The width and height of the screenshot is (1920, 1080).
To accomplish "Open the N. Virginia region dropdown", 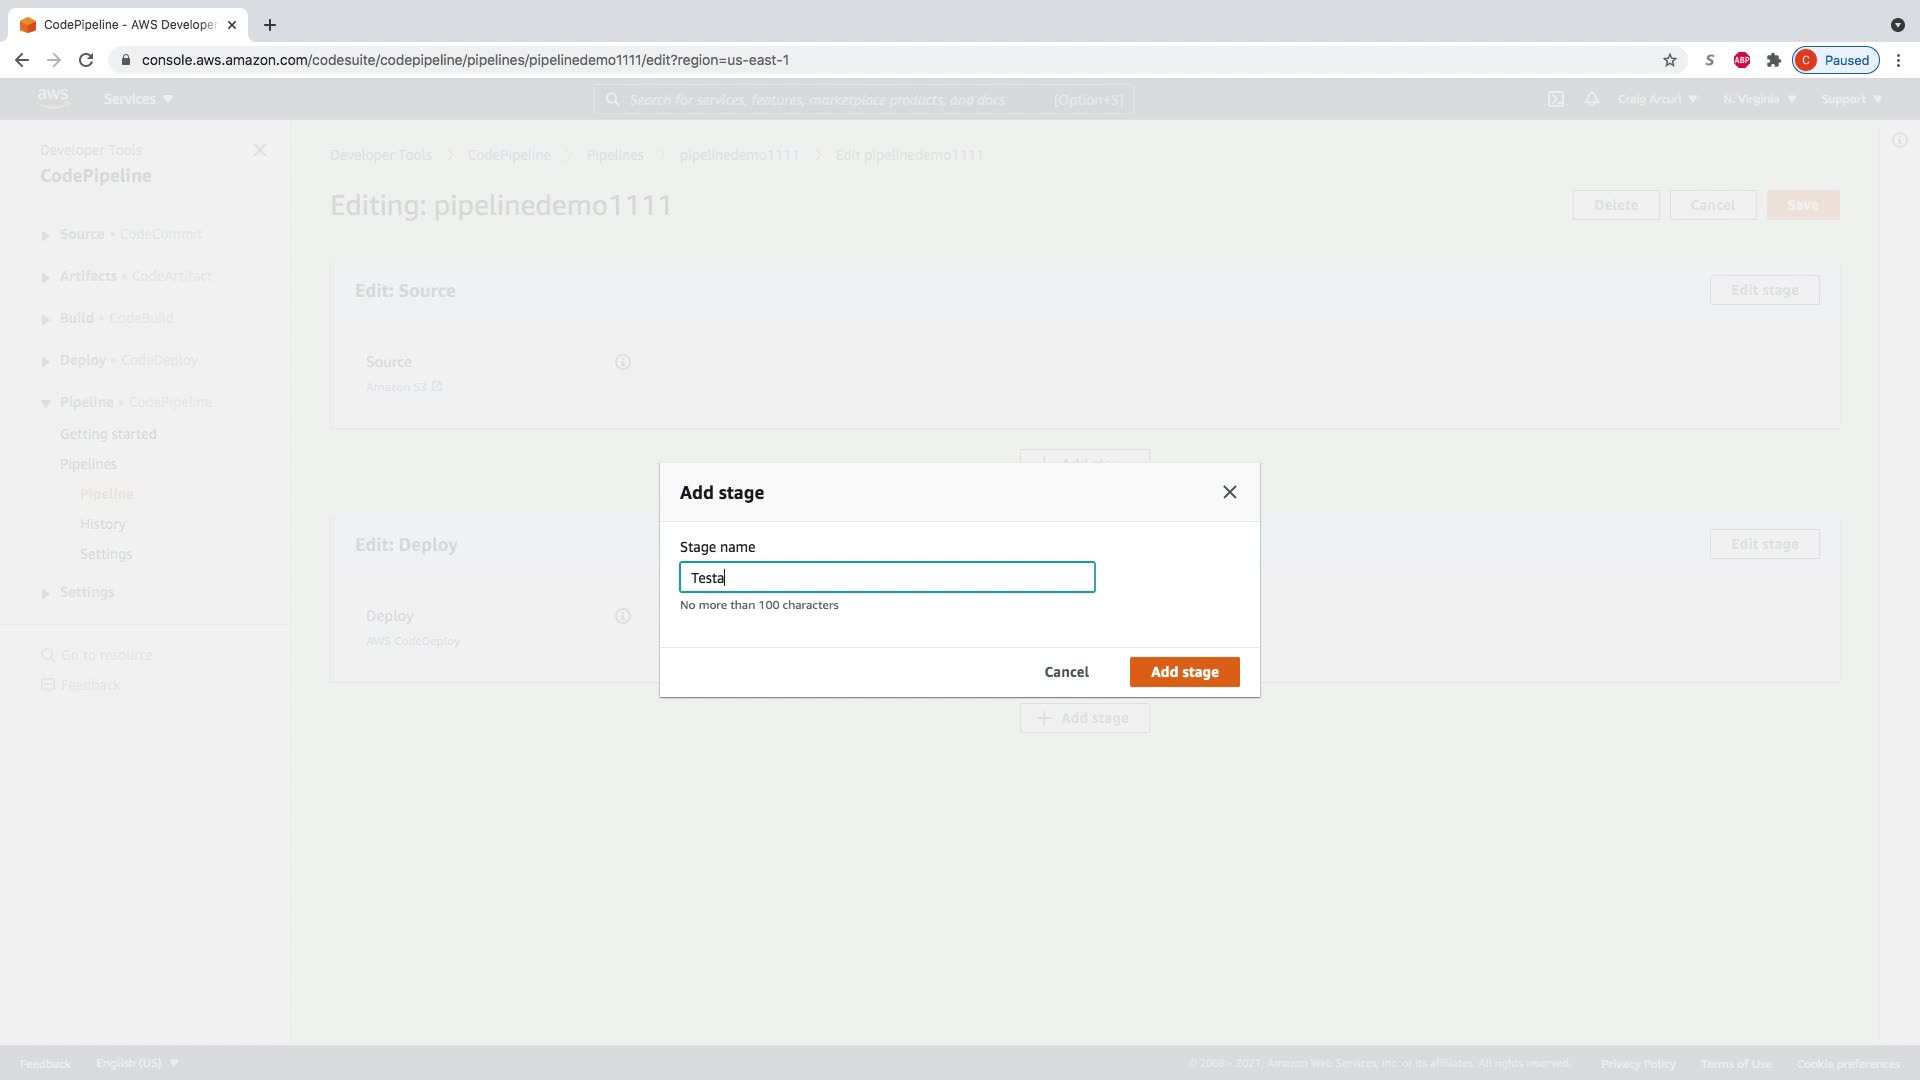I will pos(1760,99).
